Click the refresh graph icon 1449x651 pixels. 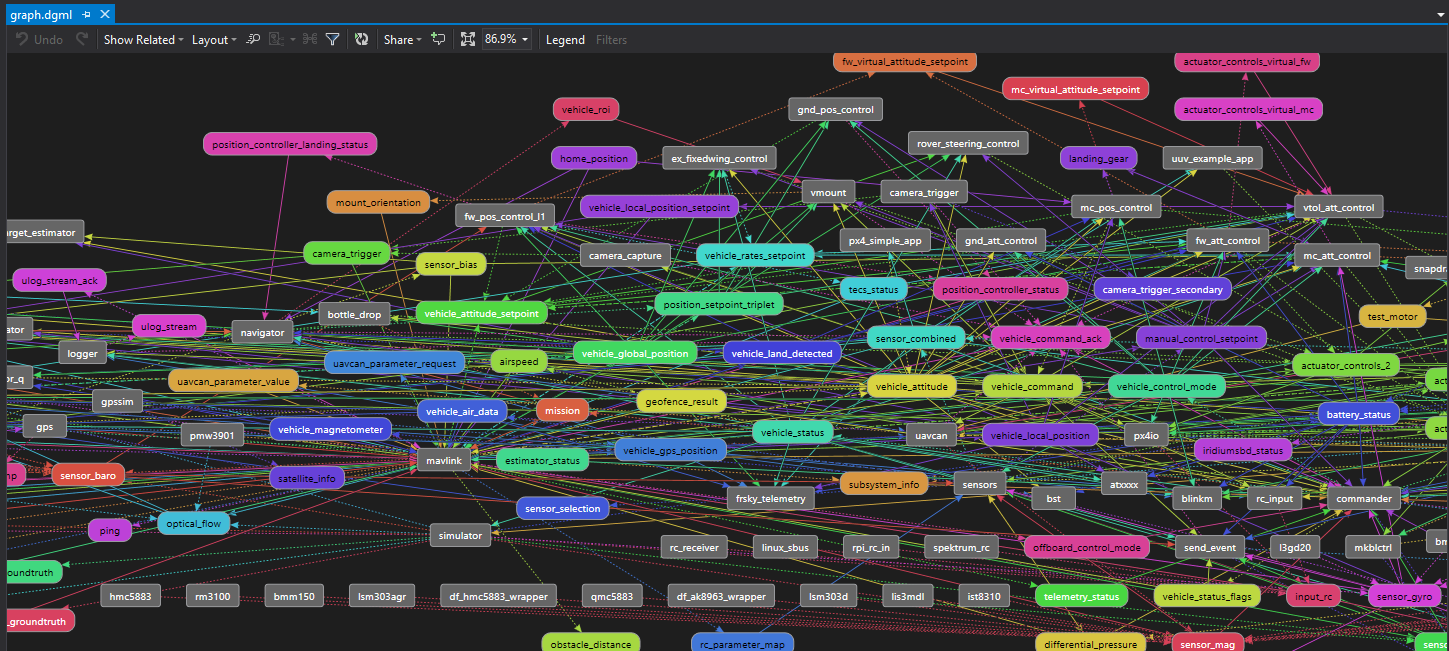[x=361, y=40]
